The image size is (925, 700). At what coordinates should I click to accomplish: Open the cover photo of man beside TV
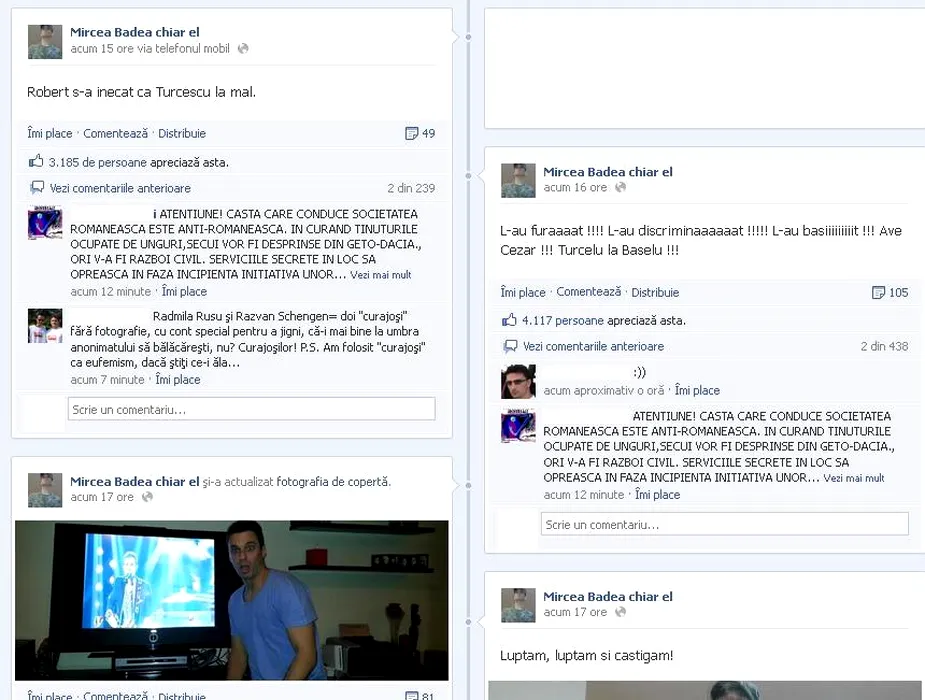click(232, 600)
